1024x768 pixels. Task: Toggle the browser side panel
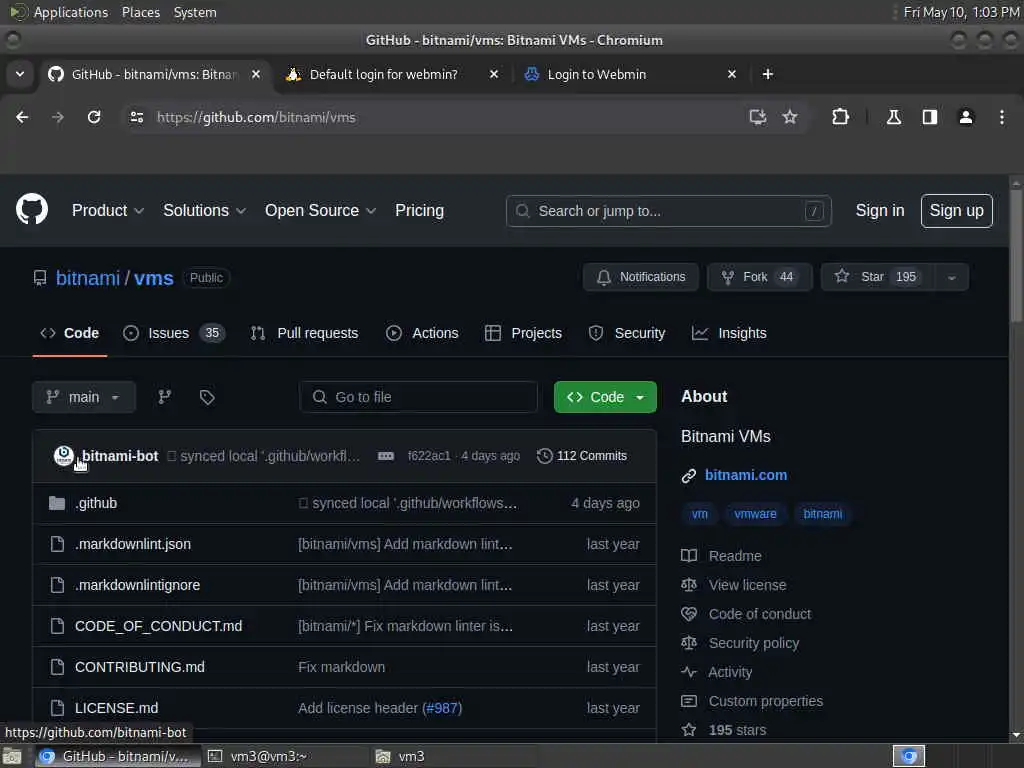pos(929,118)
